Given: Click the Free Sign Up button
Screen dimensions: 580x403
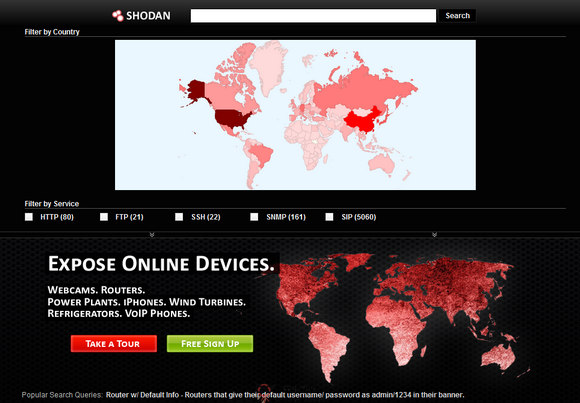Looking at the screenshot, I should [210, 343].
